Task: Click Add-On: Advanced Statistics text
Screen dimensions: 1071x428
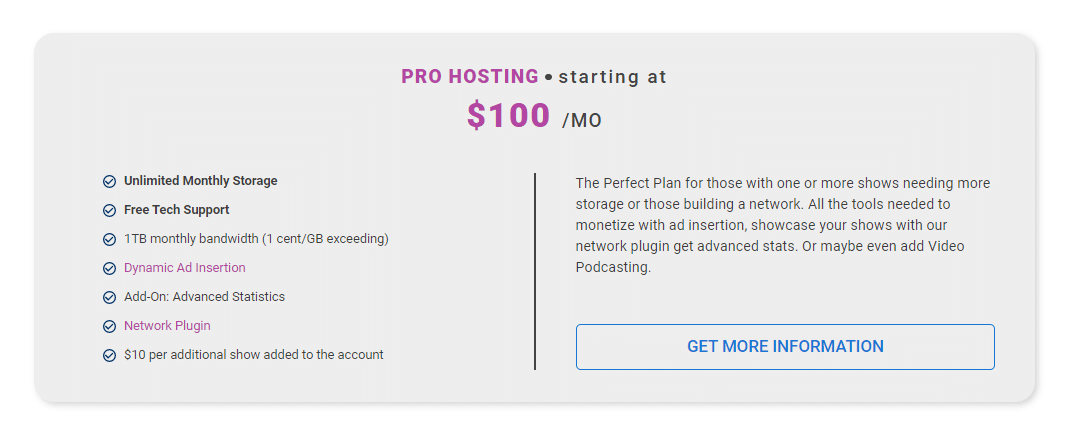Action: point(204,297)
